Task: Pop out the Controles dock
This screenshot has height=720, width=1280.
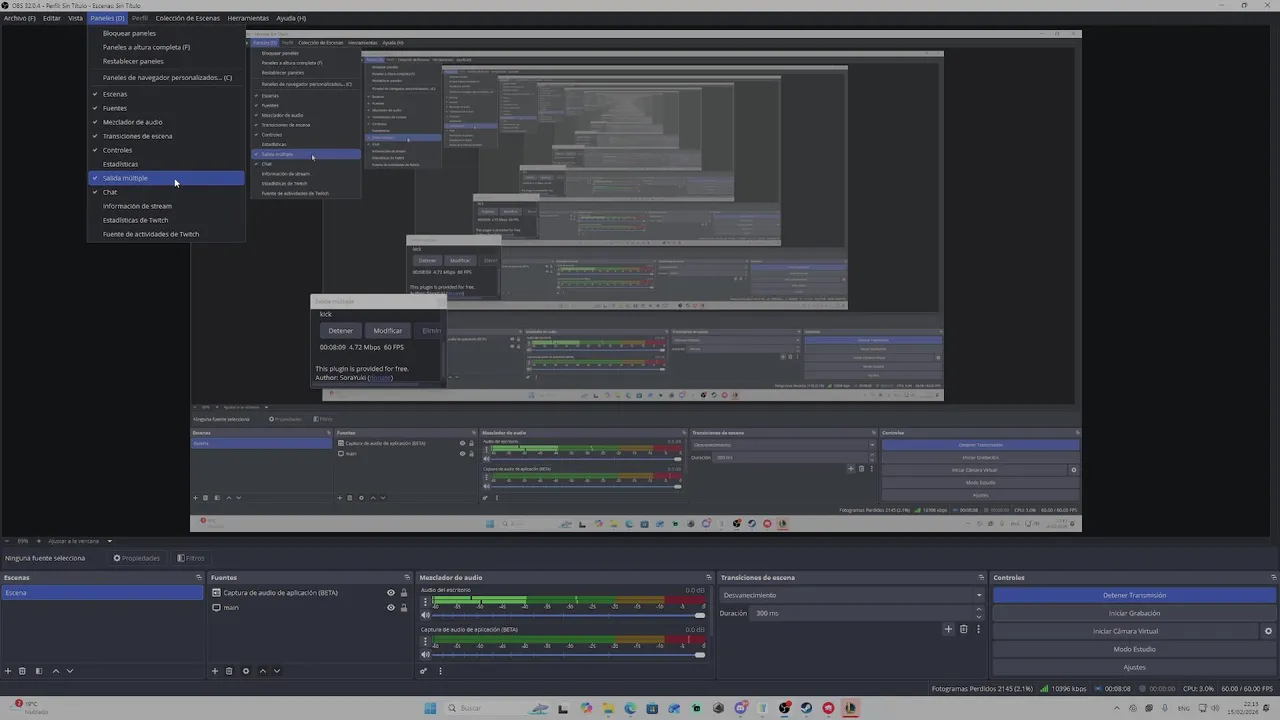Action: (x=1273, y=577)
